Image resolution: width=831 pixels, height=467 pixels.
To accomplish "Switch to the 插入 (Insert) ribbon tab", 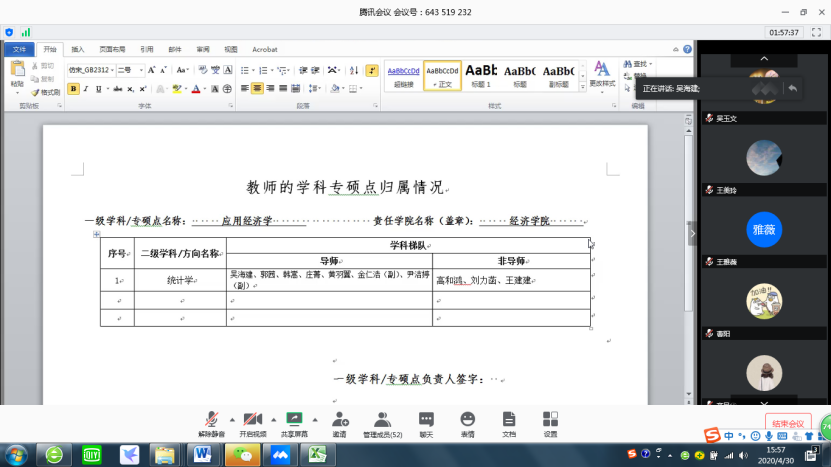I will click(78, 49).
